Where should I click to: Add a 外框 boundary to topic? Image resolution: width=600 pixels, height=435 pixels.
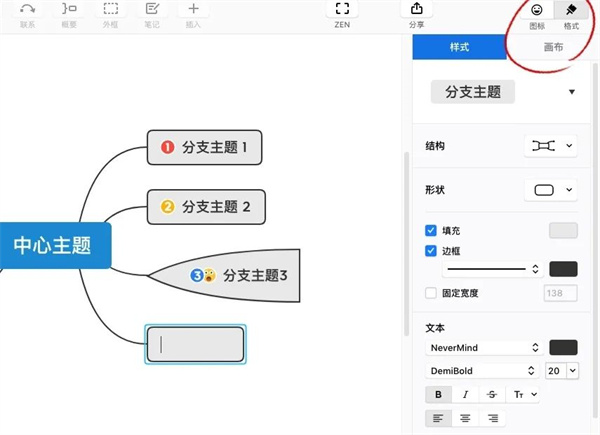click(110, 9)
